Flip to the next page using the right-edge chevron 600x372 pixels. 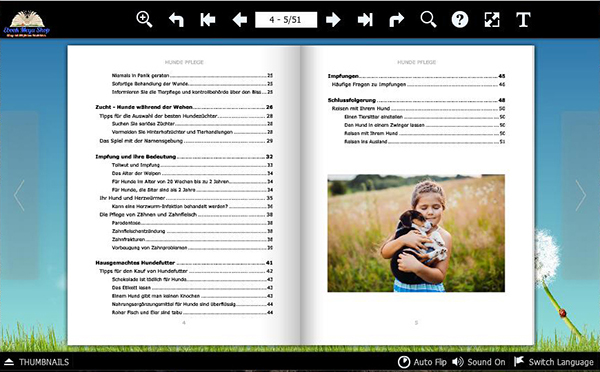coord(580,195)
